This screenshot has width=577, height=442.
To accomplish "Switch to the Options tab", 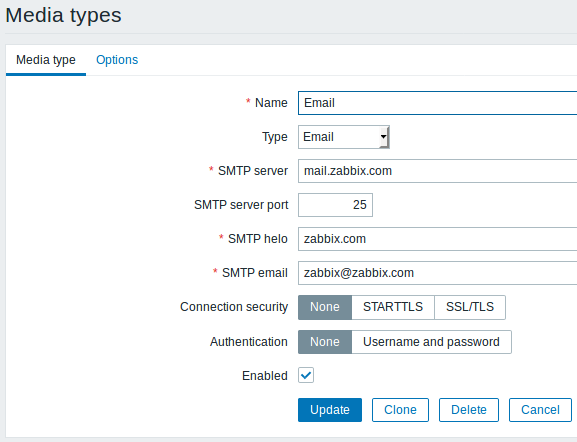I will pyautogui.click(x=117, y=60).
